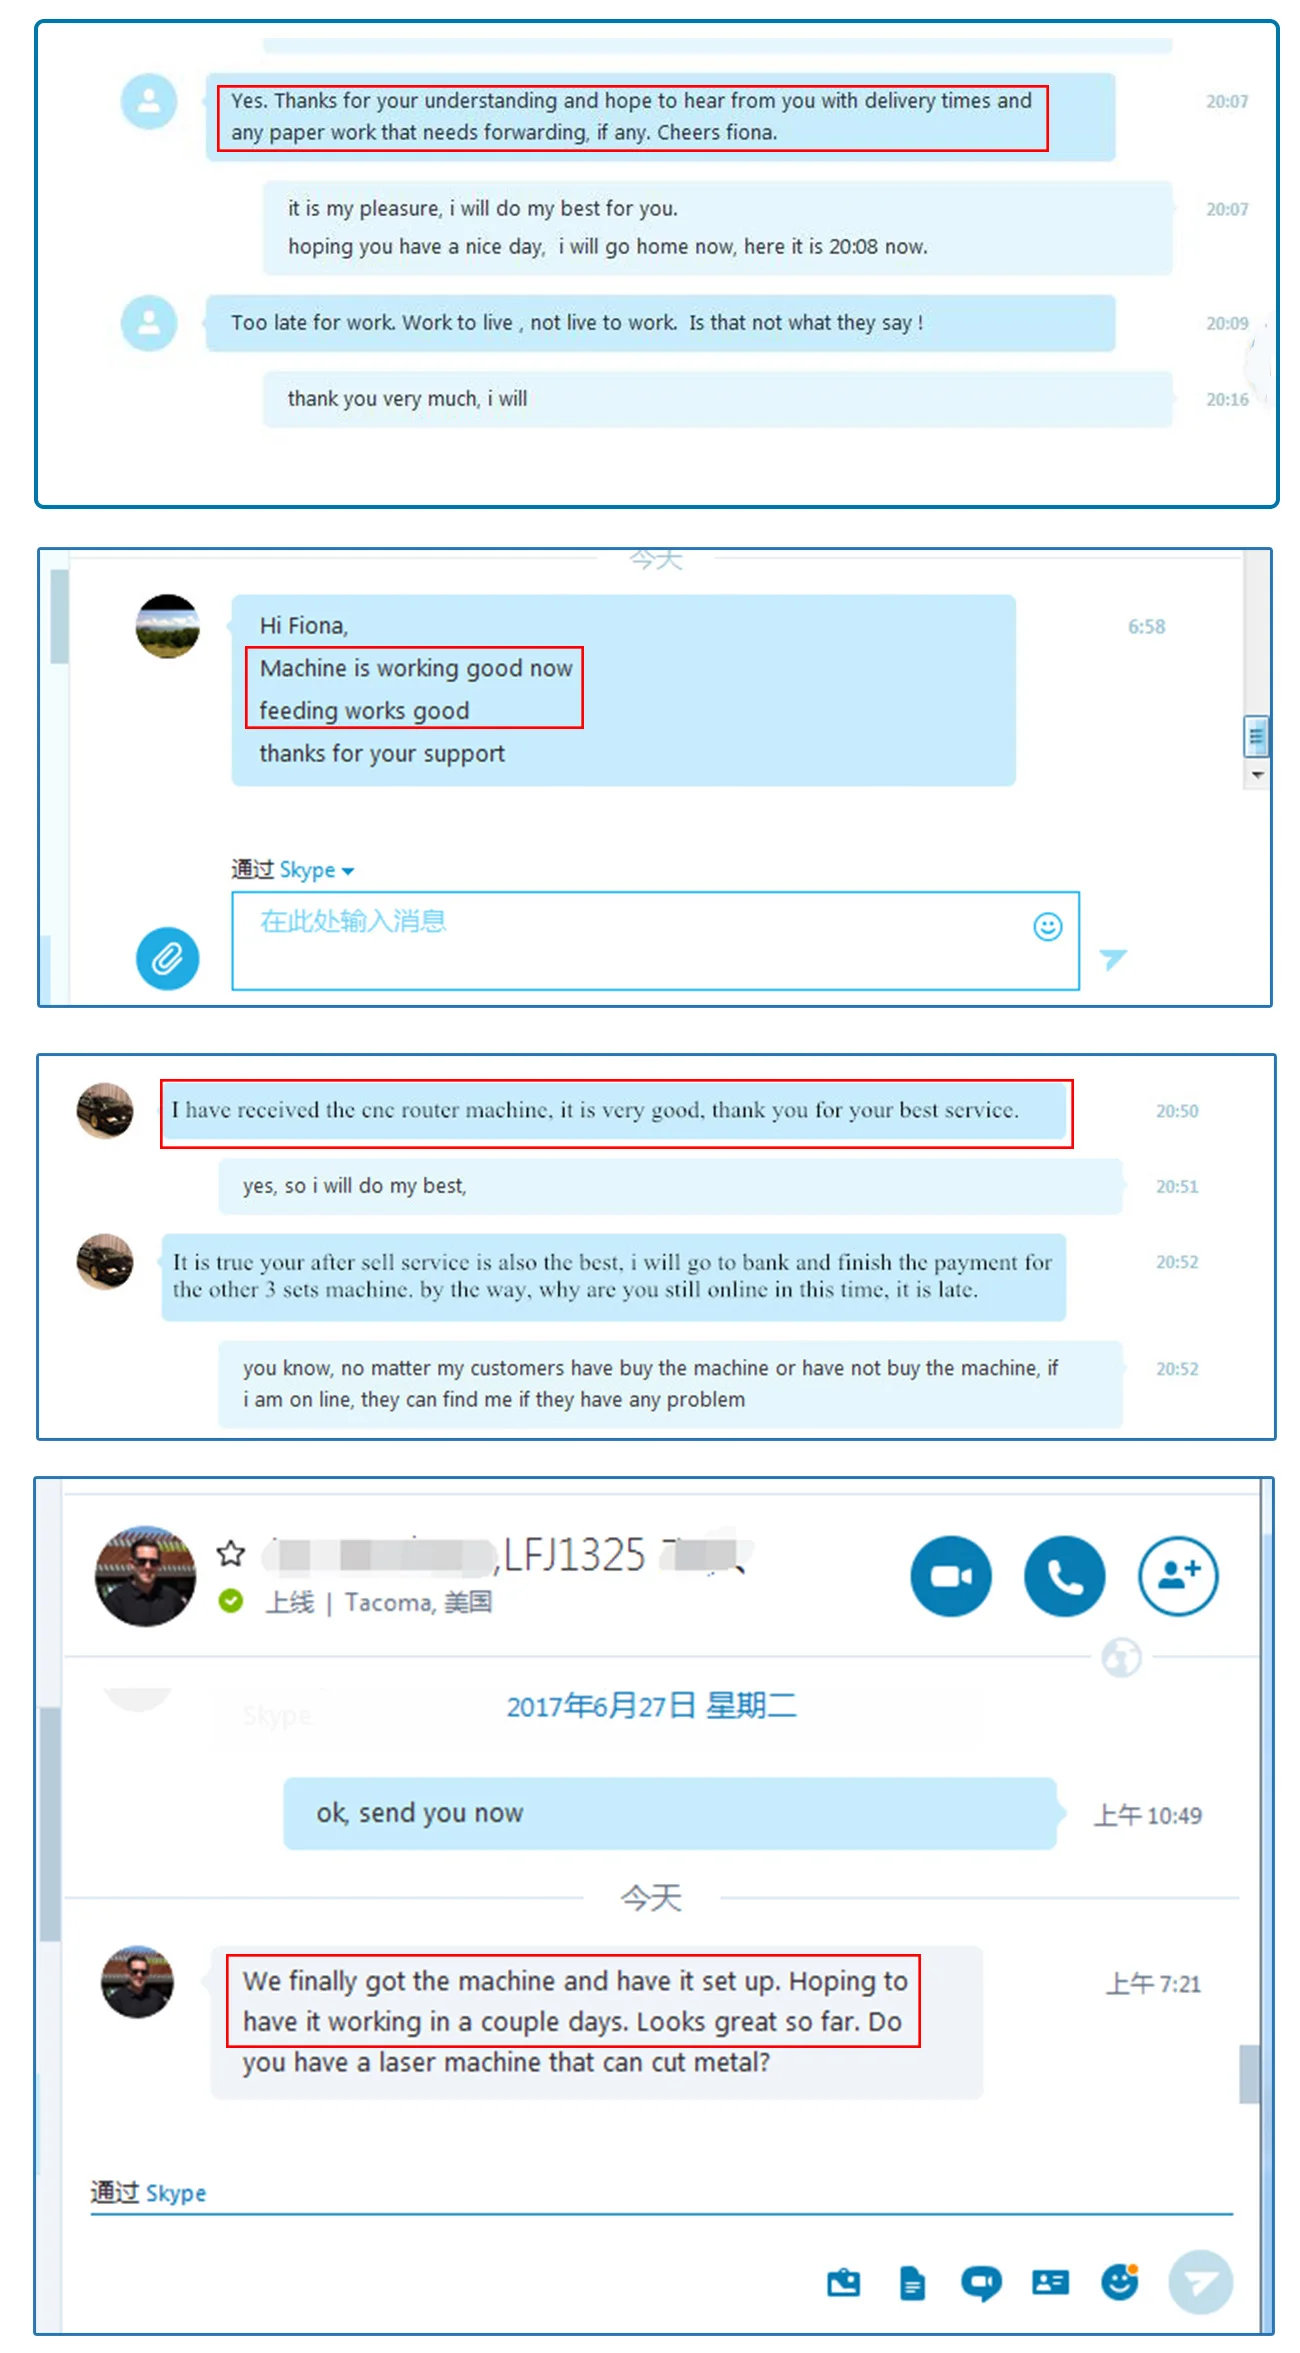The width and height of the screenshot is (1300, 2353).
Task: Open the video message icon
Action: (x=981, y=2283)
